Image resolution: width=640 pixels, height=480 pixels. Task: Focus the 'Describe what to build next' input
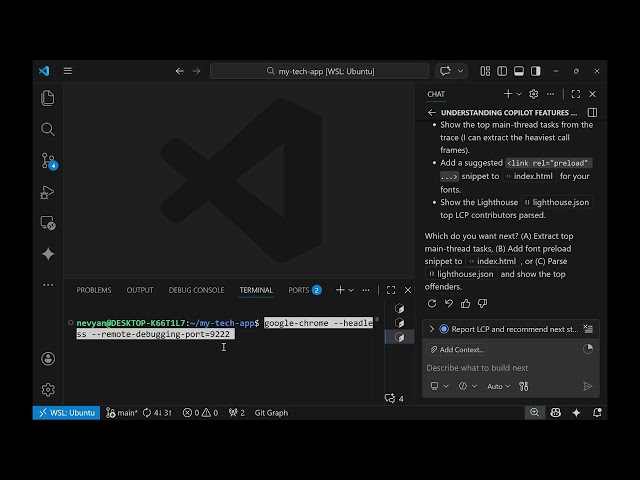click(x=510, y=368)
